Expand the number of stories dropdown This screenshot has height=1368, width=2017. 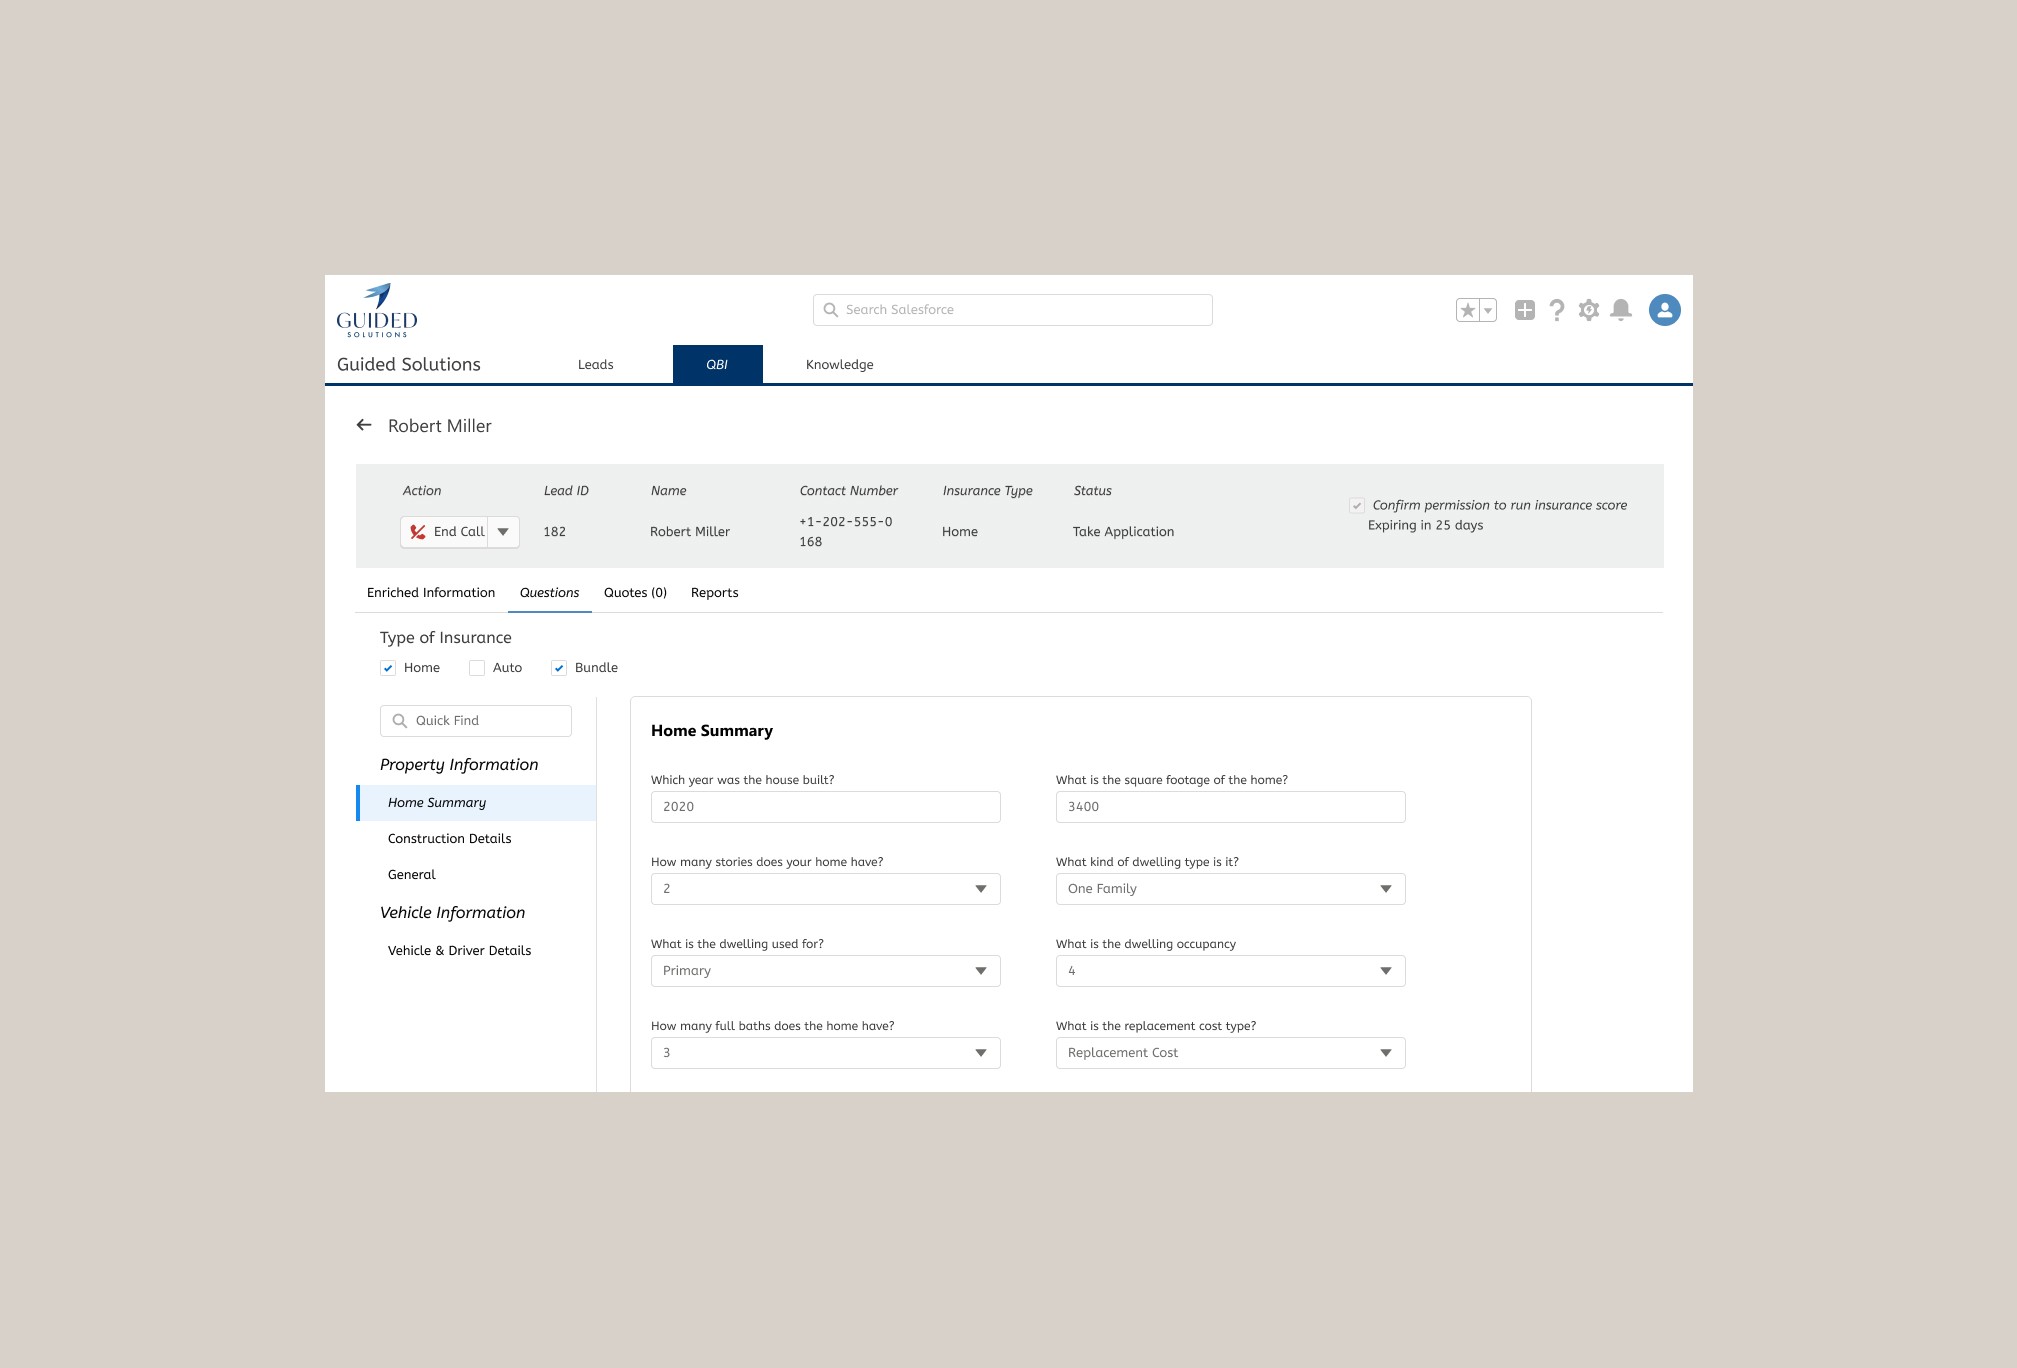click(825, 889)
